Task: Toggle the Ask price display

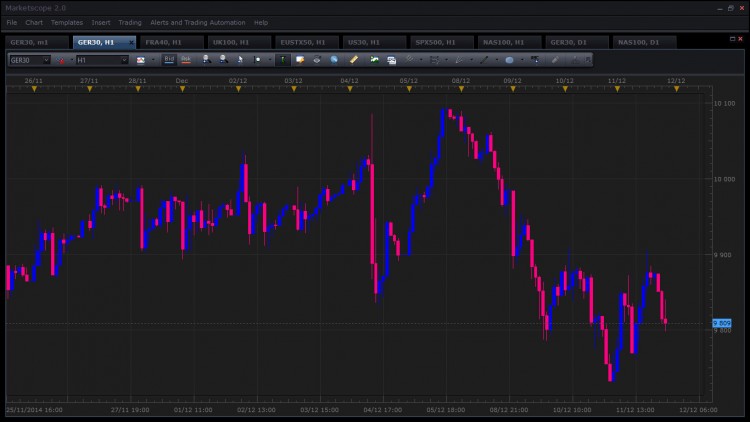Action: [186, 59]
